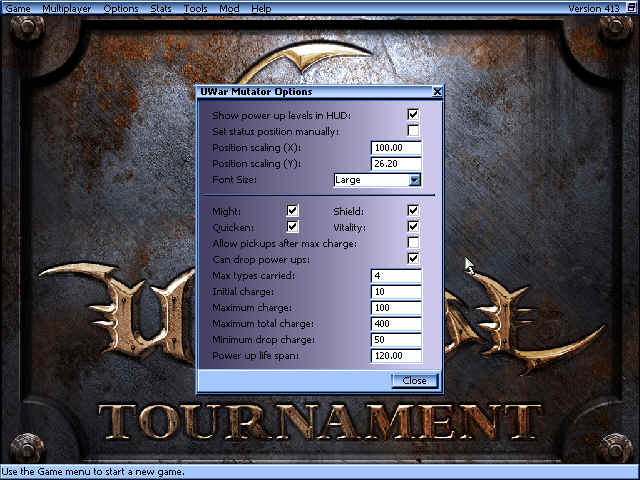This screenshot has height=480, width=640.
Task: Uncheck the Shield power up
Action: [413, 211]
